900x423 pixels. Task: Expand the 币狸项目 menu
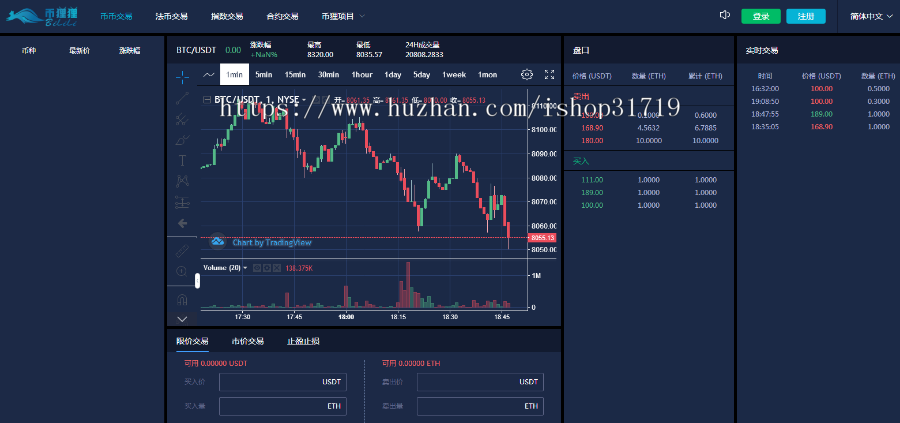click(343, 17)
